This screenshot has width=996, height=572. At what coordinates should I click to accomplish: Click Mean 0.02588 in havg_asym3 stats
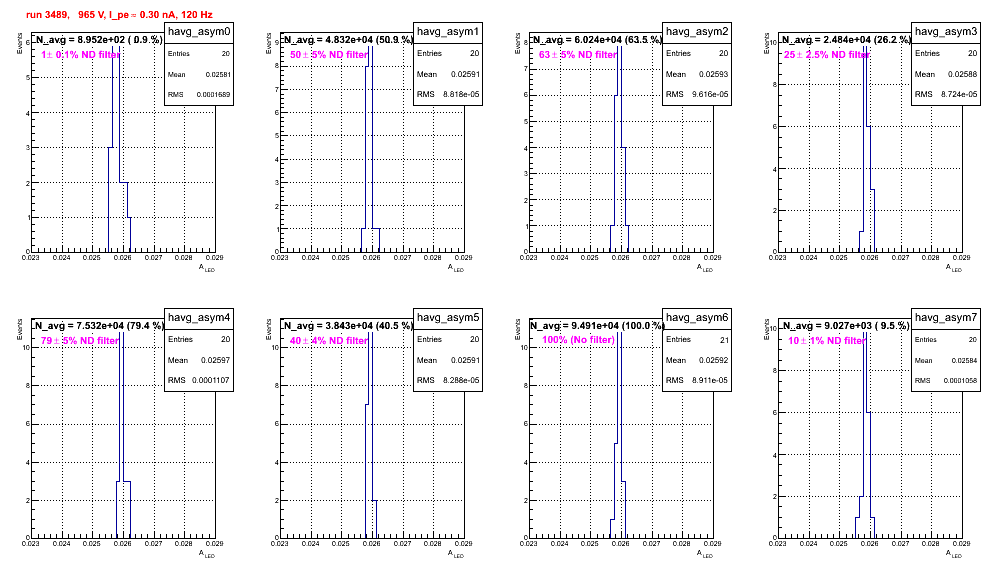[x=946, y=74]
